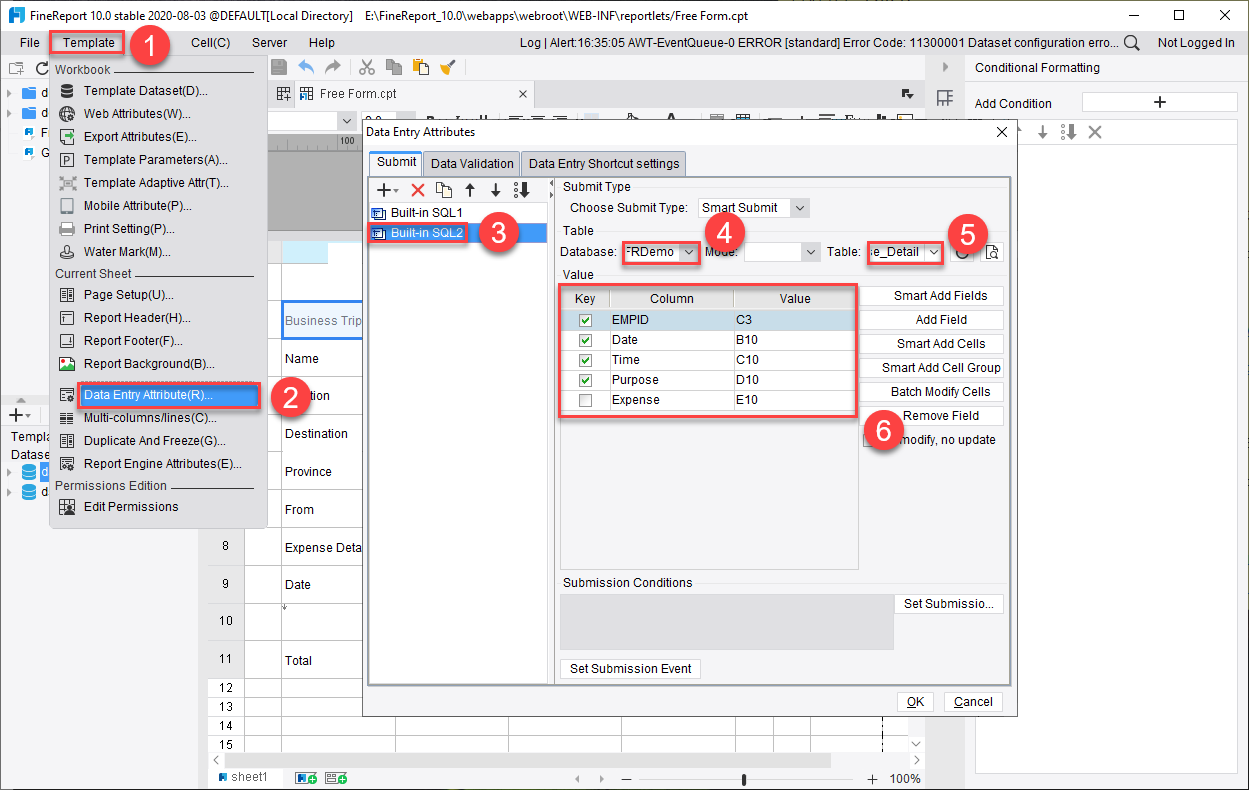Viewport: 1249px width, 790px height.
Task: Click new folder icon in file panel
Action: coord(16,68)
